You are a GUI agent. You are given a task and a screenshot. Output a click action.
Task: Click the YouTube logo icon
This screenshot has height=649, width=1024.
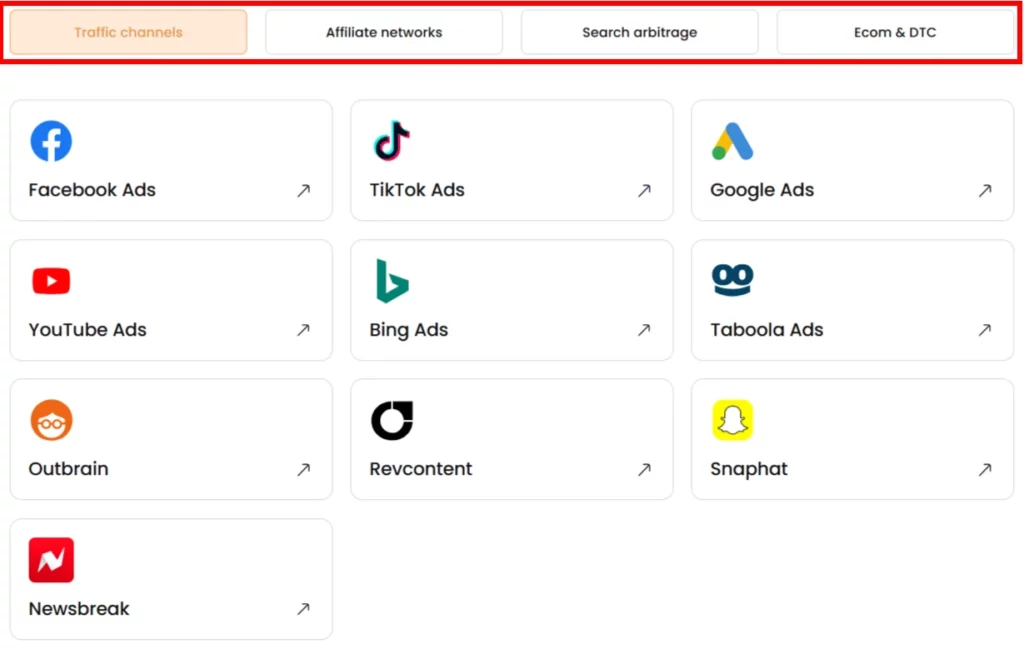click(50, 280)
